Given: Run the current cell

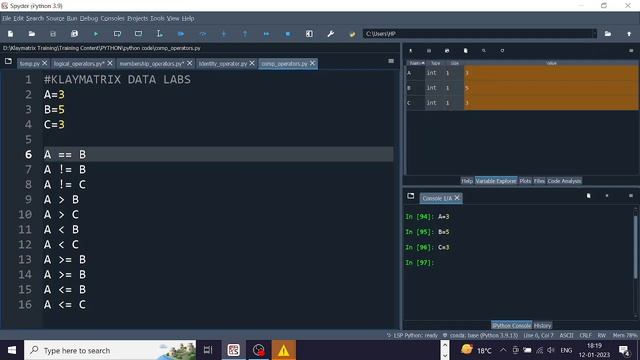Looking at the screenshot, I should (117, 34).
